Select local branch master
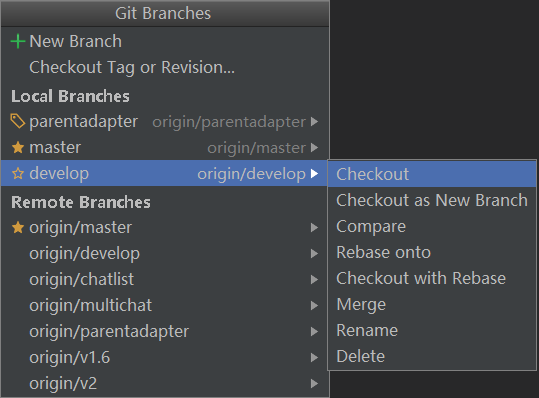Image resolution: width=539 pixels, height=398 pixels. 55,147
